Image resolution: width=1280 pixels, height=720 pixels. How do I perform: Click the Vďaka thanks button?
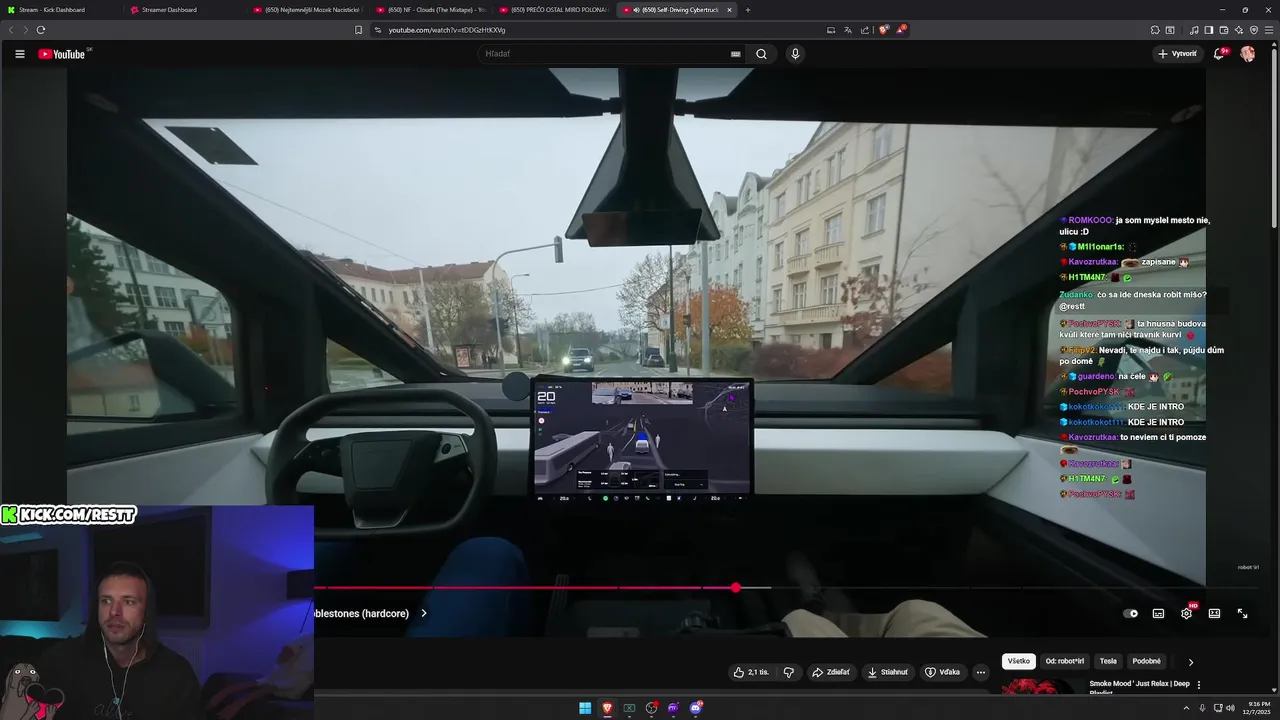942,672
